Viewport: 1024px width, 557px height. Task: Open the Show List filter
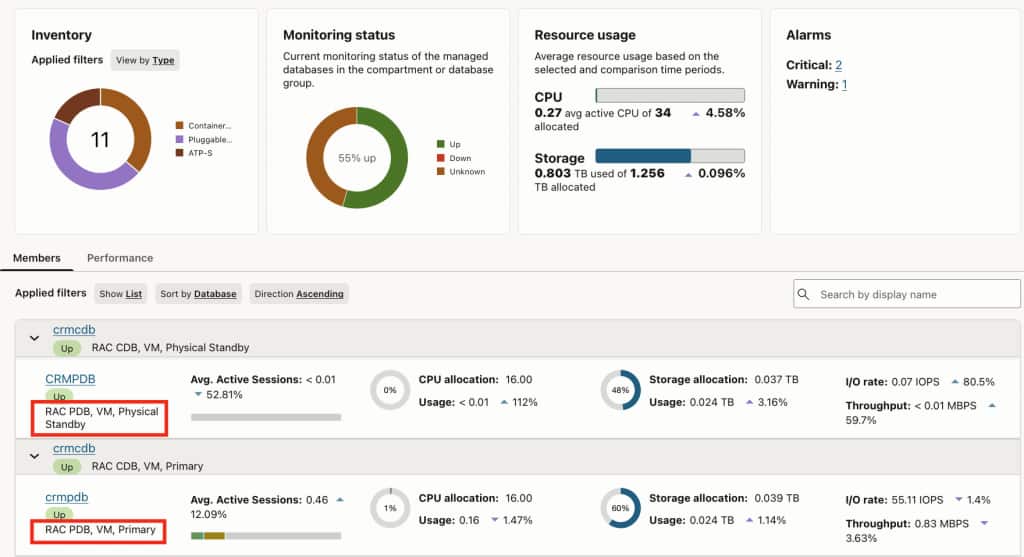[120, 294]
